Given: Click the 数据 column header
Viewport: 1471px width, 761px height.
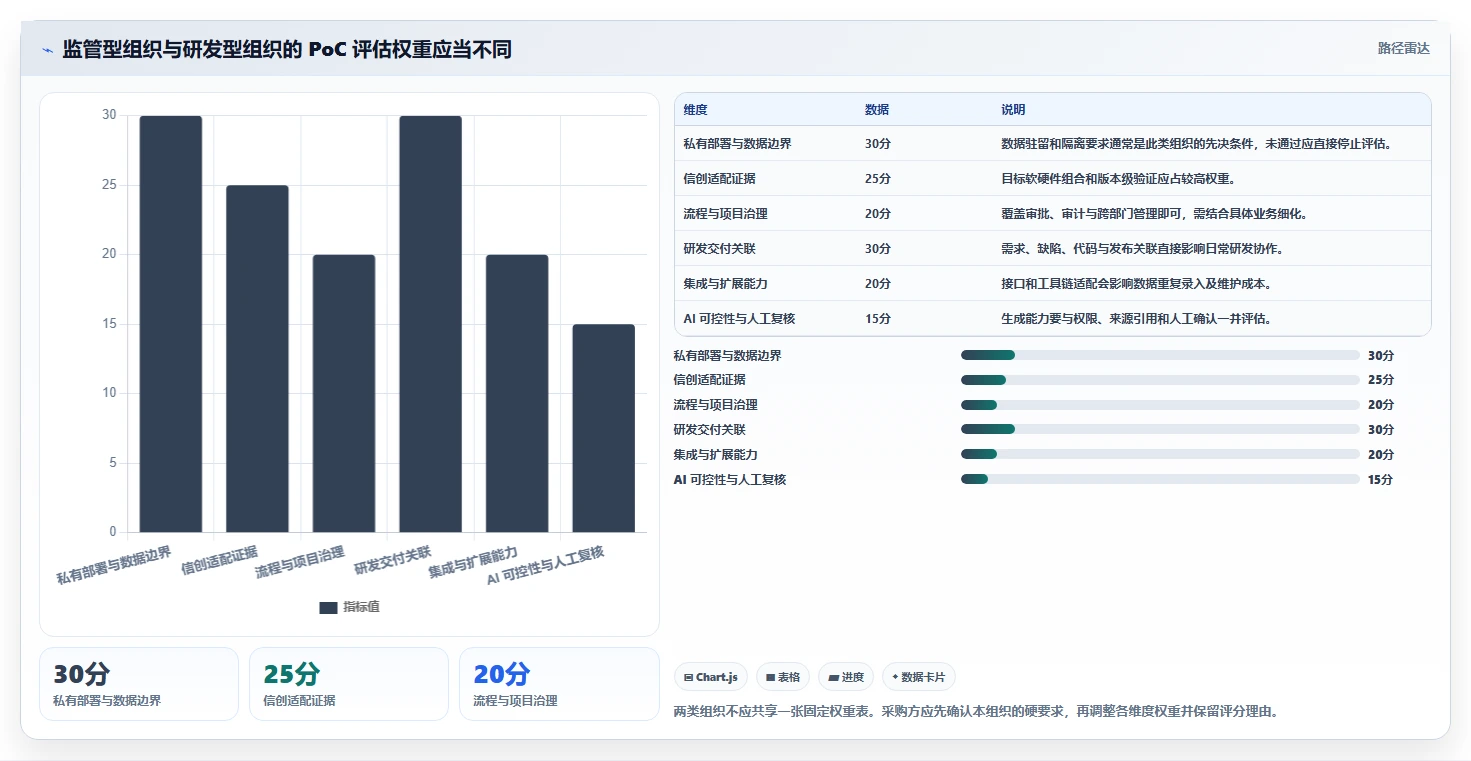Looking at the screenshot, I should [x=877, y=110].
